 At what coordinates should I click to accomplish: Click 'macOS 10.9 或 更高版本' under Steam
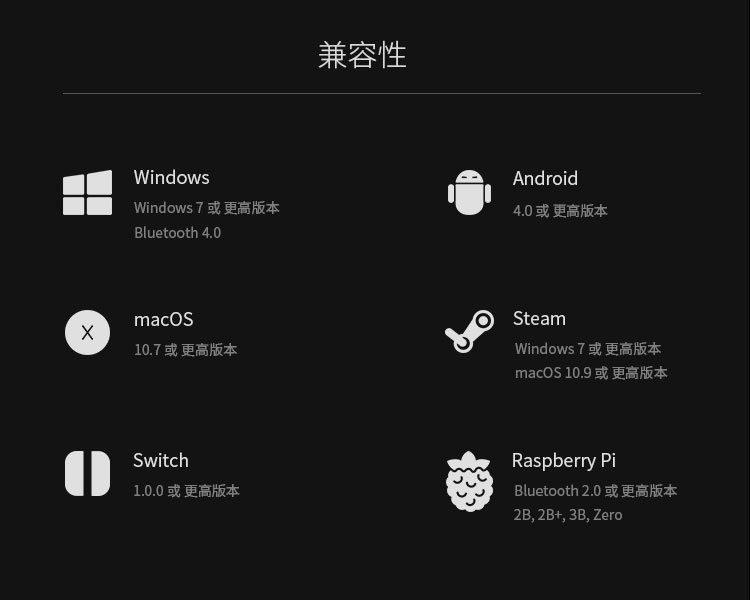coord(591,373)
